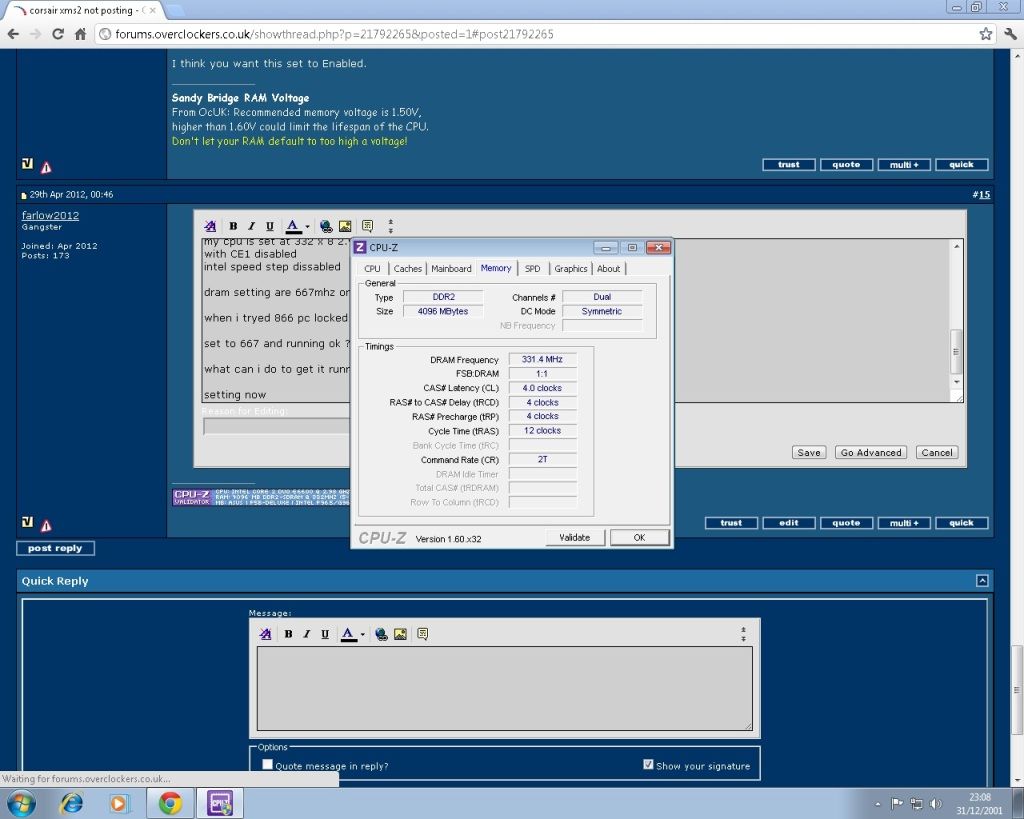The image size is (1024, 819).
Task: Open the farlow2012 user profile link
Action: pyautogui.click(x=50, y=216)
